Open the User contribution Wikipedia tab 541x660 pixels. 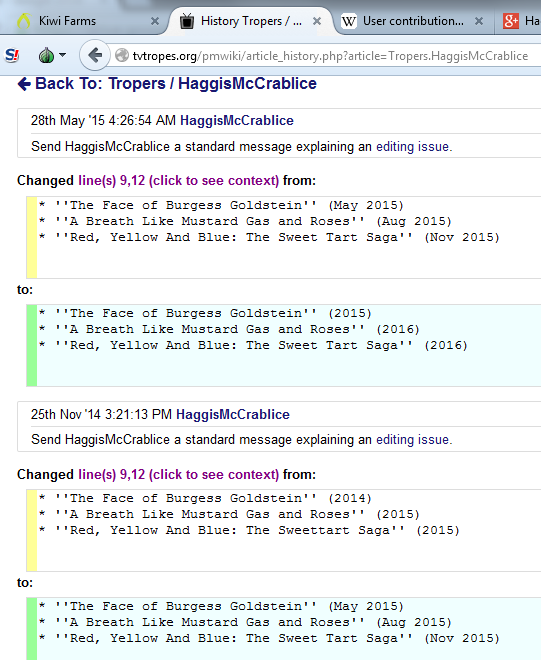(413, 21)
